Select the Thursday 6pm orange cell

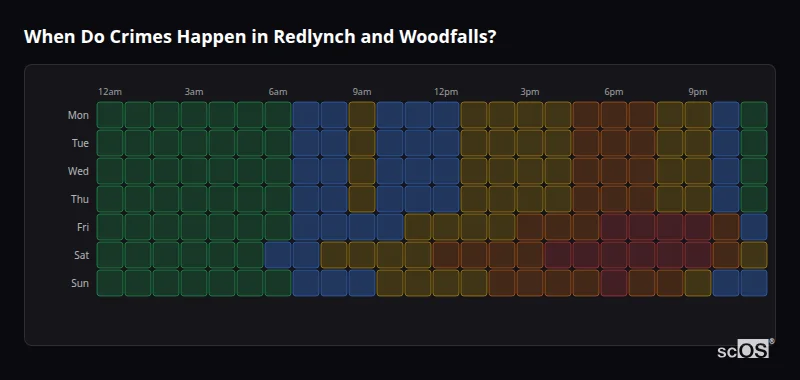(614, 199)
